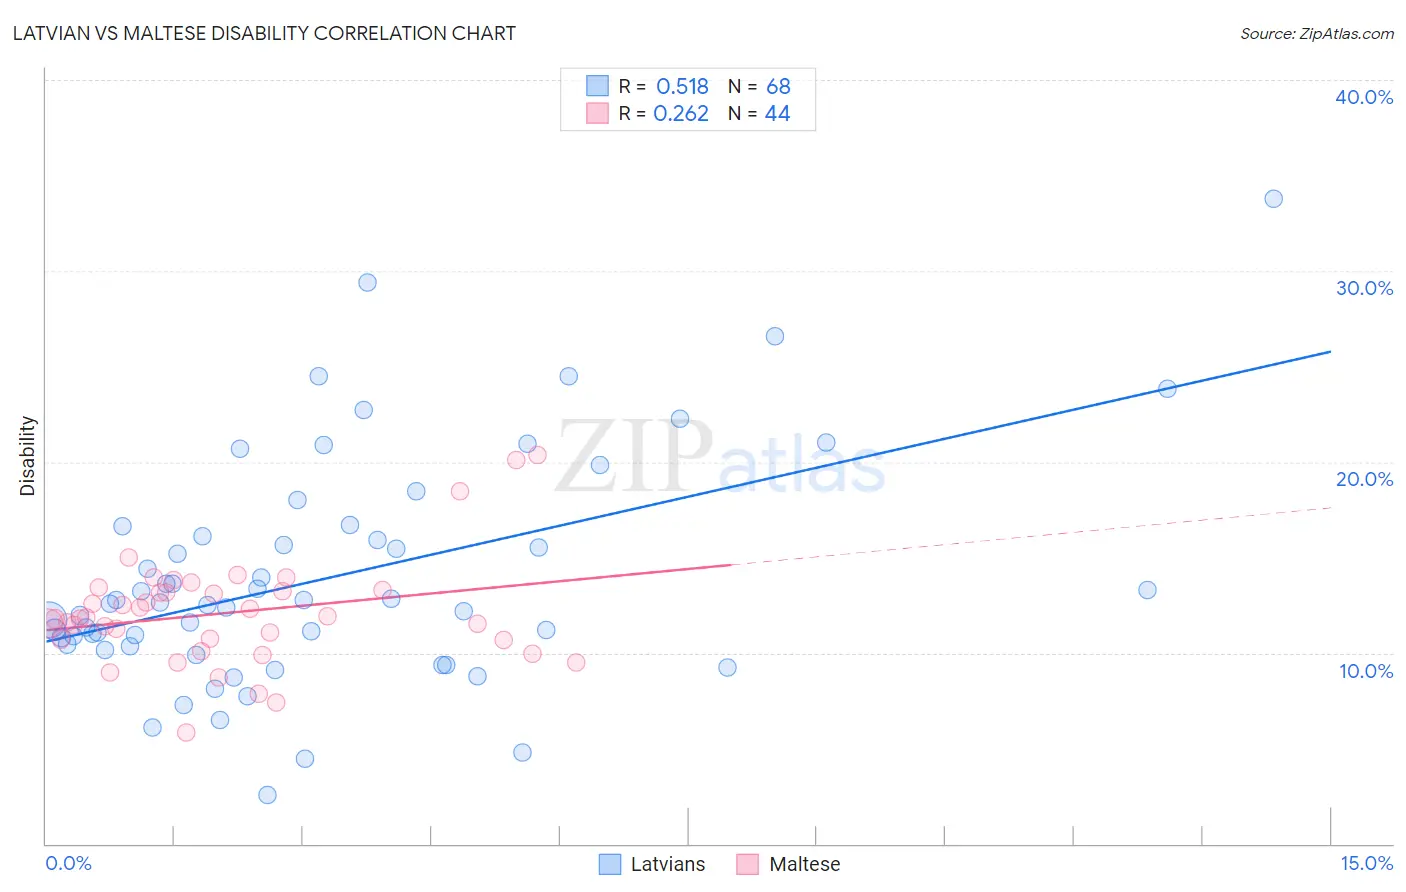Click the Disability y-axis title

tap(28, 456)
